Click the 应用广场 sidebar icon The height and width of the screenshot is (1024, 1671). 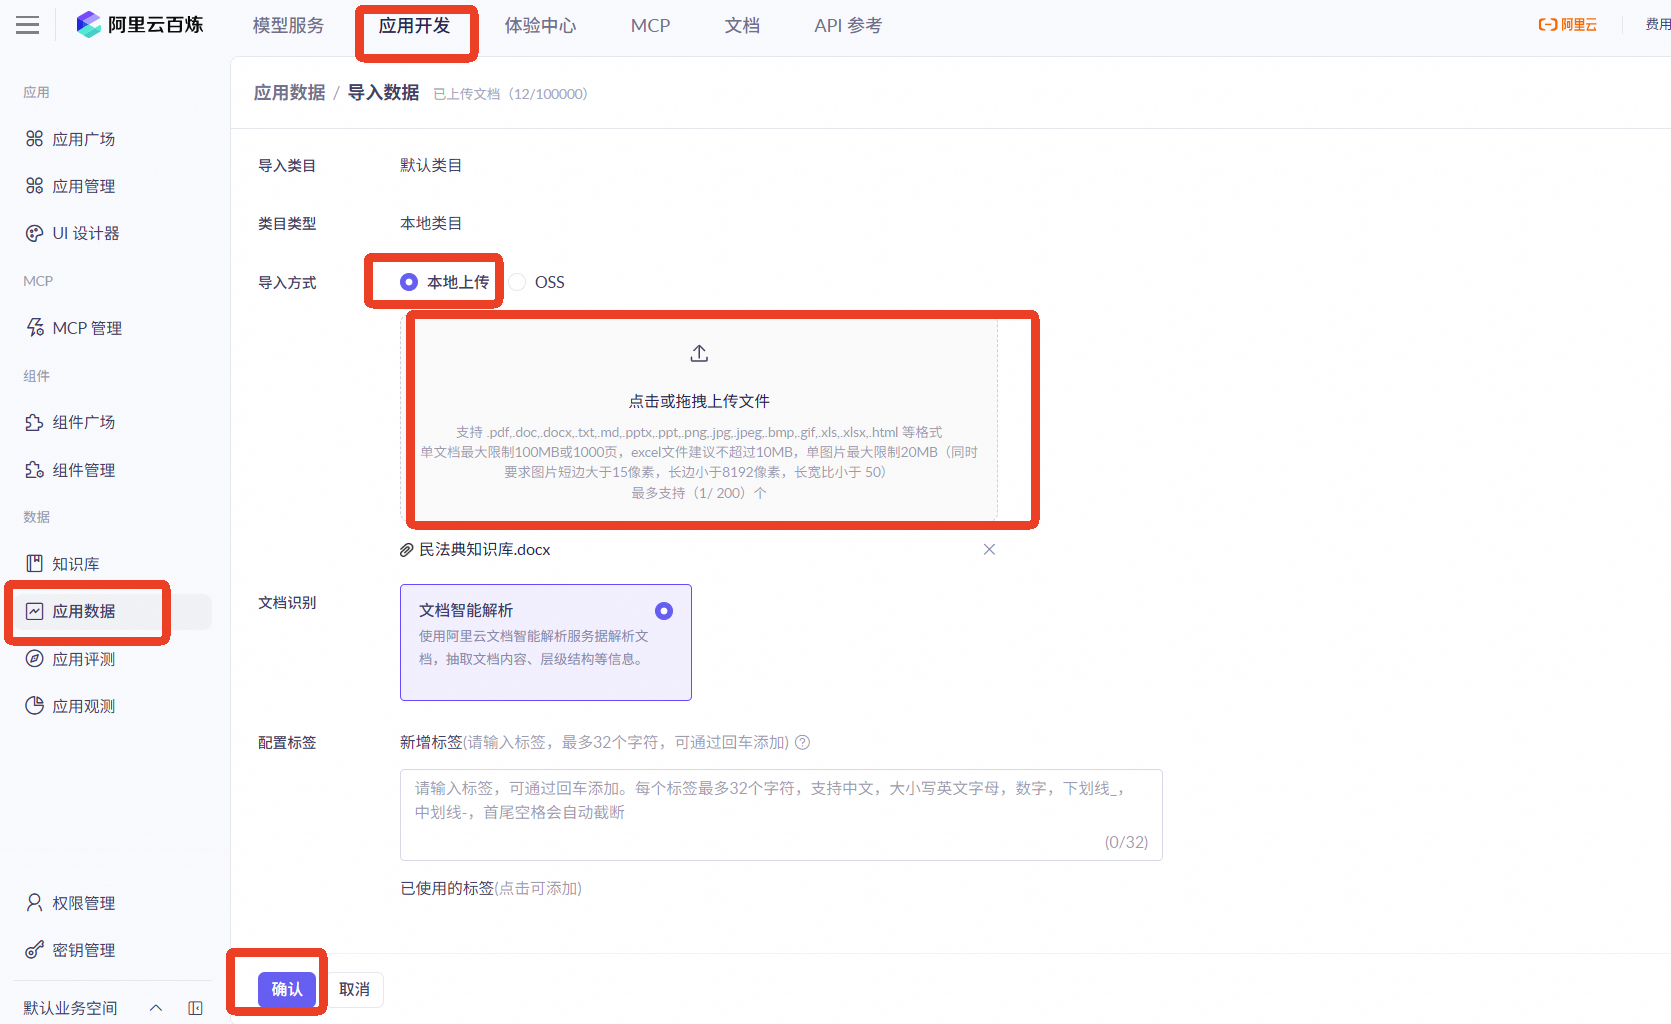[x=35, y=139]
